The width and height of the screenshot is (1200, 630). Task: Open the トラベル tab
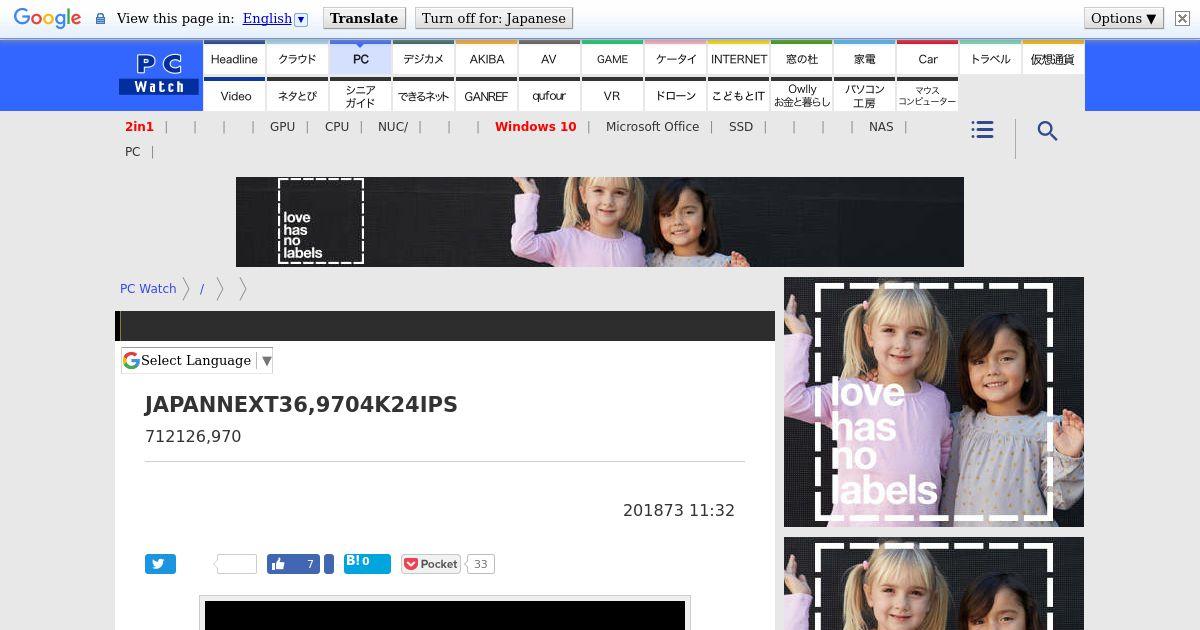click(x=990, y=58)
